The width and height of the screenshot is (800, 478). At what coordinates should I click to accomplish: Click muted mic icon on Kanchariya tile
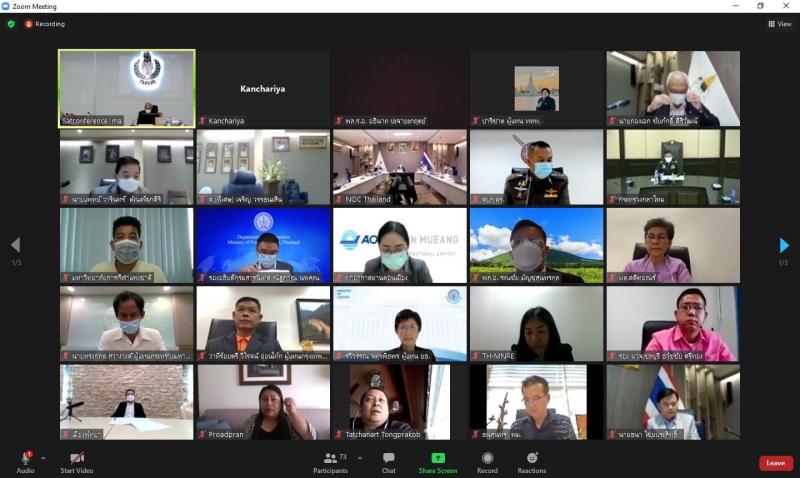point(203,121)
